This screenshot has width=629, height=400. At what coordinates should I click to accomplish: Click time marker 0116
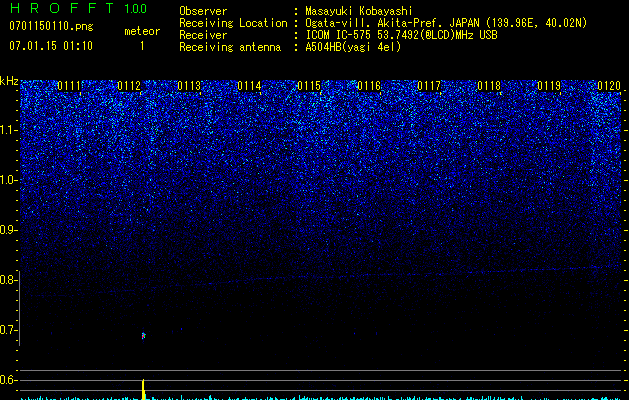pyautogui.click(x=369, y=86)
